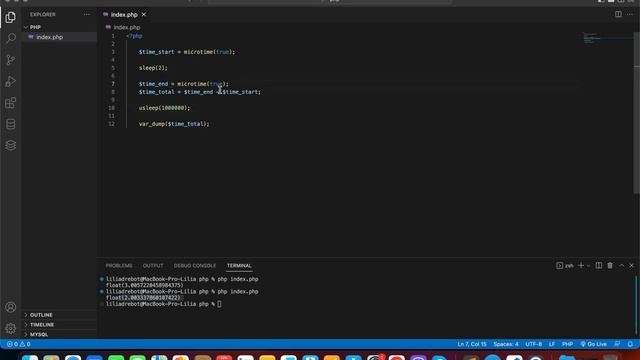Change indentation via Spaces: 4
This screenshot has width=640, height=360.
point(506,344)
